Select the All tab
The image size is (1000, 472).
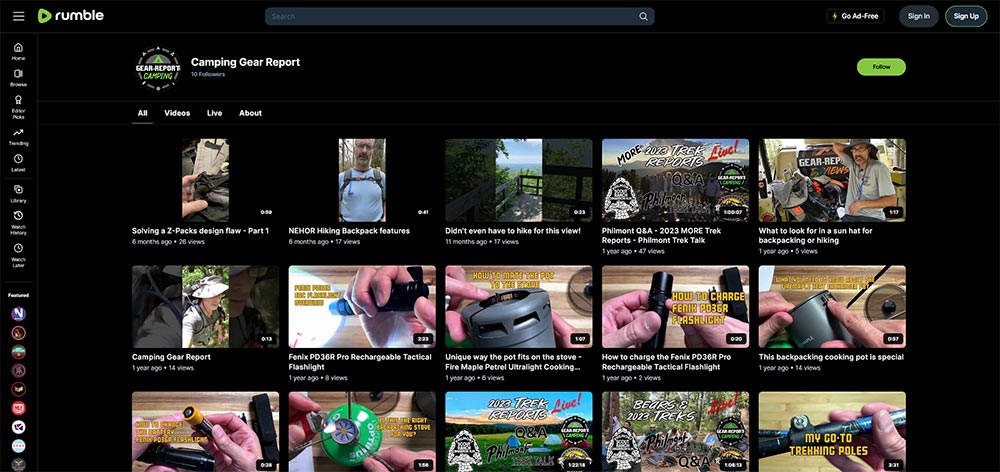coord(142,113)
